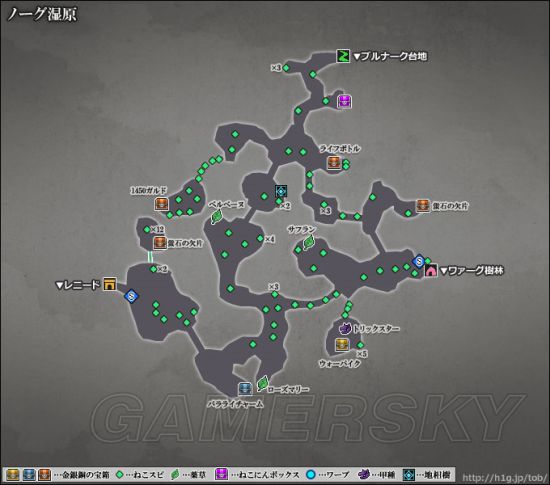Click the blue save point near レニード gate
The image size is (550, 485).
132,297
